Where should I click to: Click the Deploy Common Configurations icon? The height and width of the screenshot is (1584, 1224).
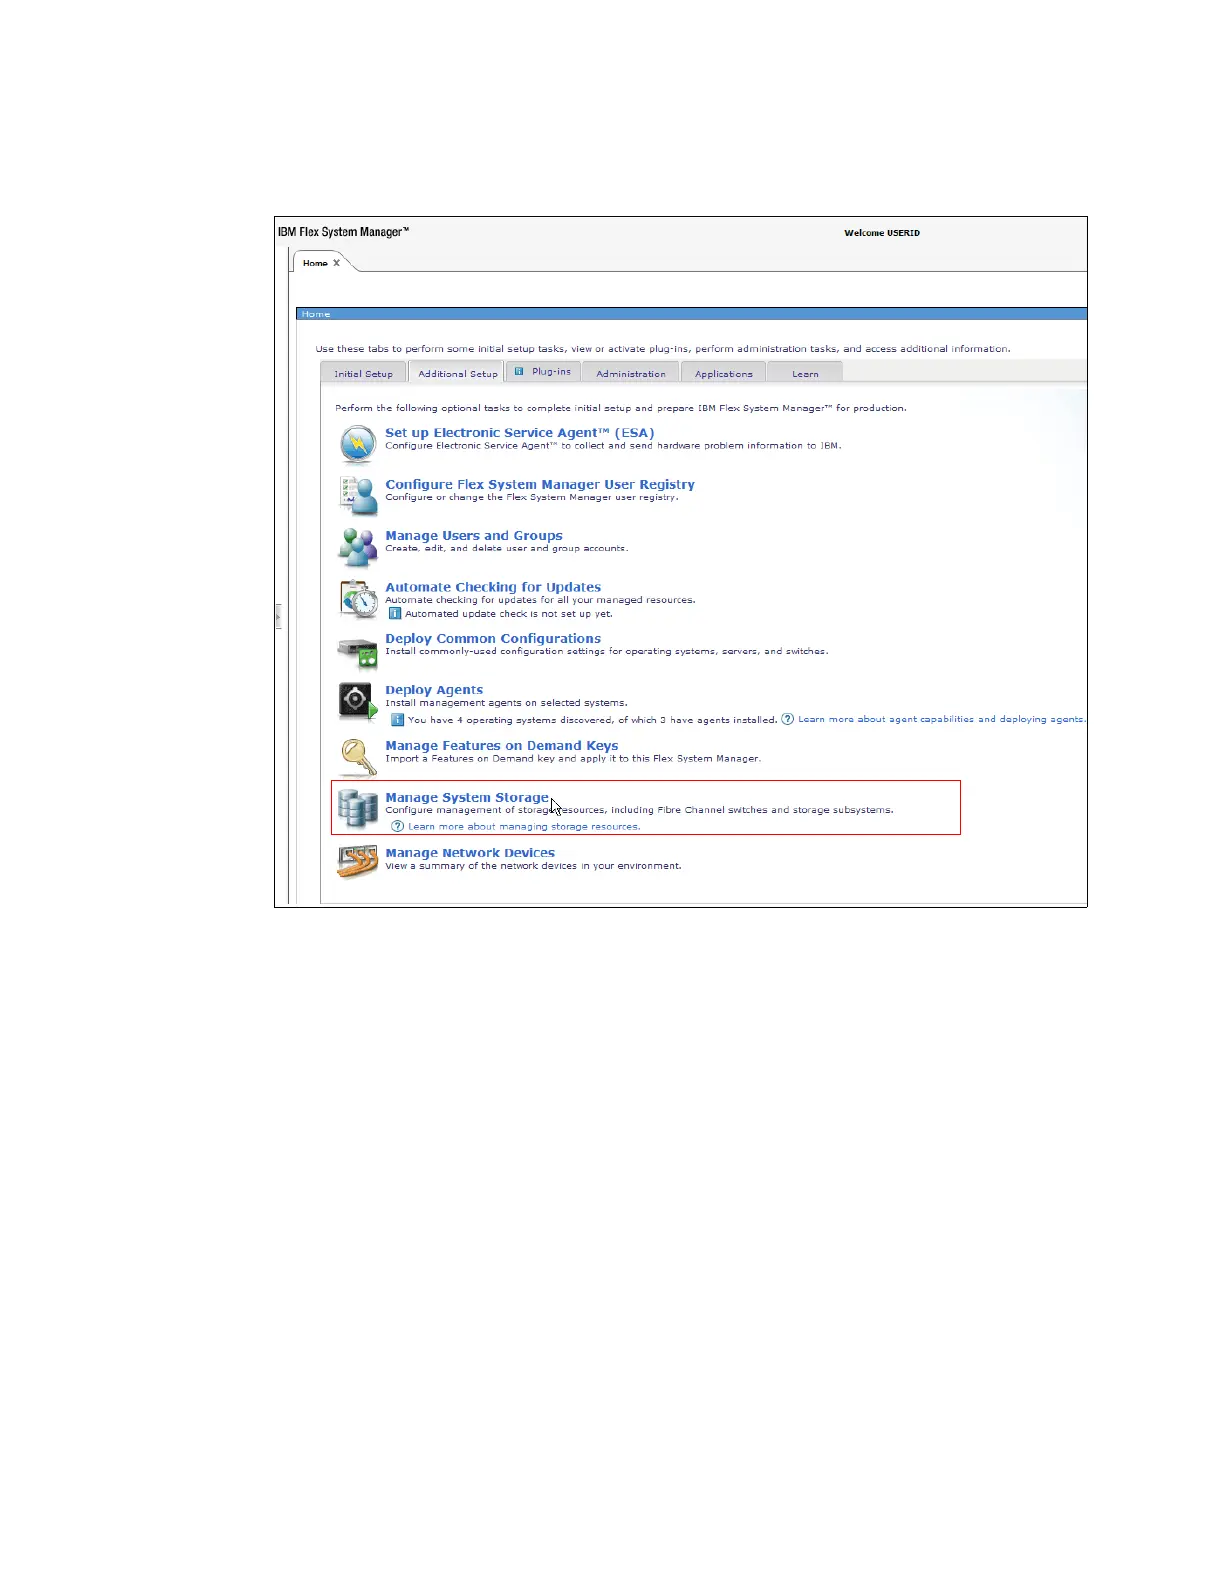coord(357,652)
